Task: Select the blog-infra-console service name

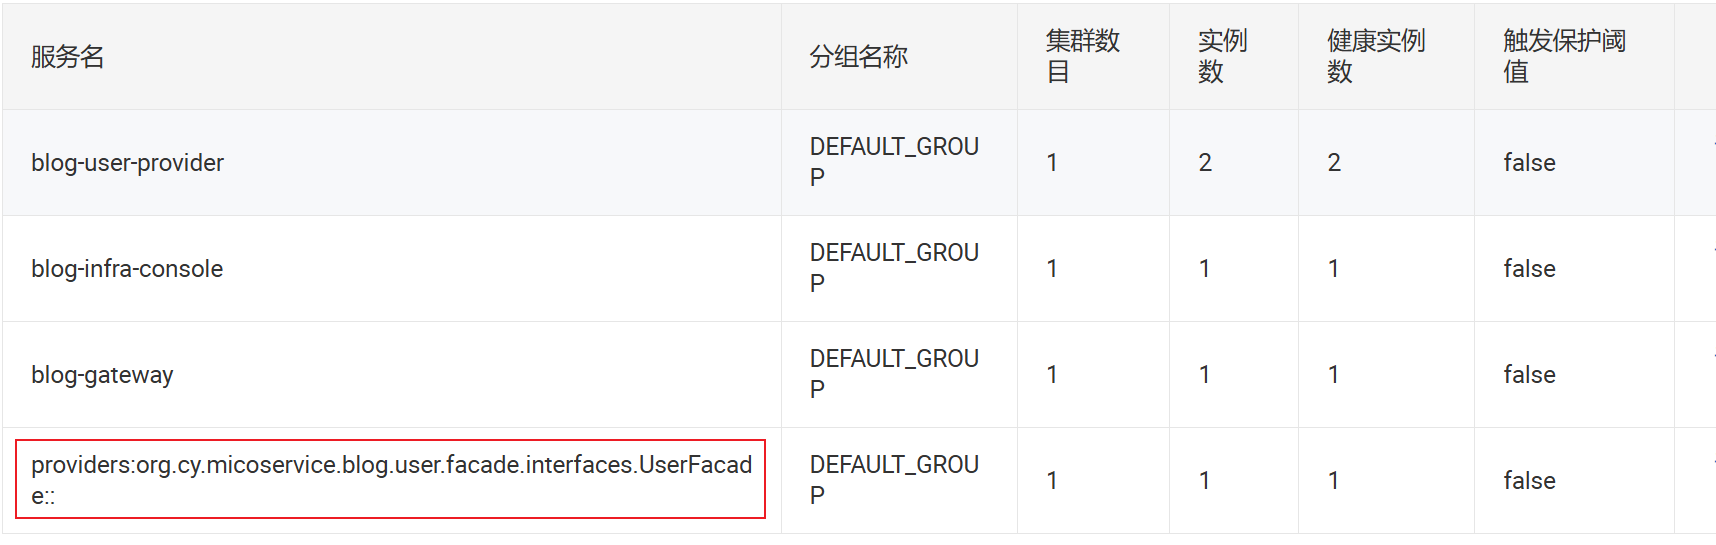Action: point(127,269)
